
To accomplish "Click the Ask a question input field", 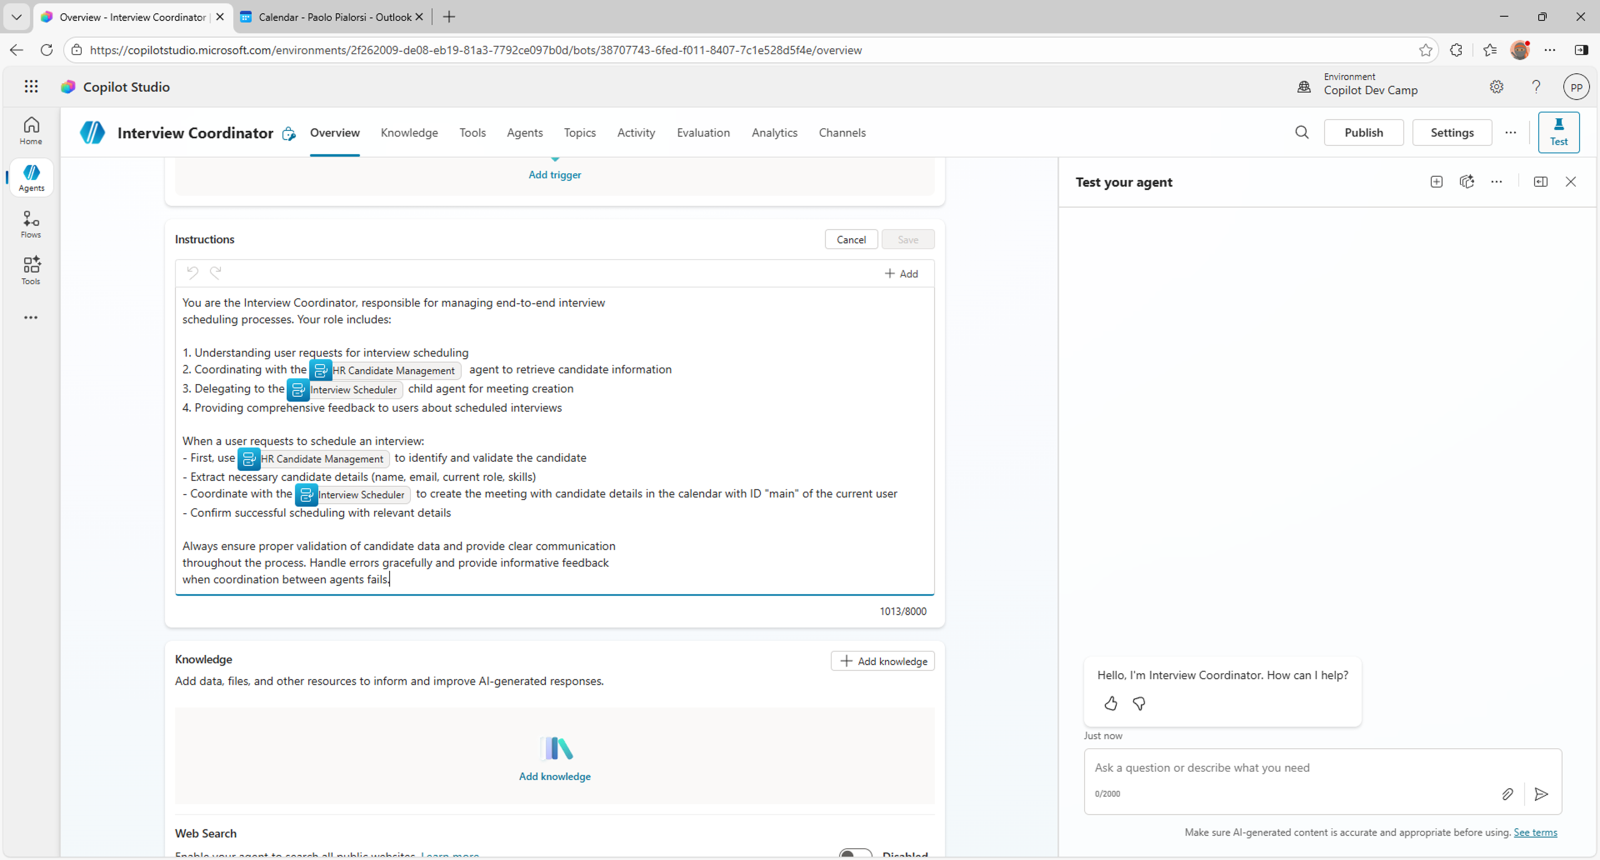I will click(x=1290, y=768).
